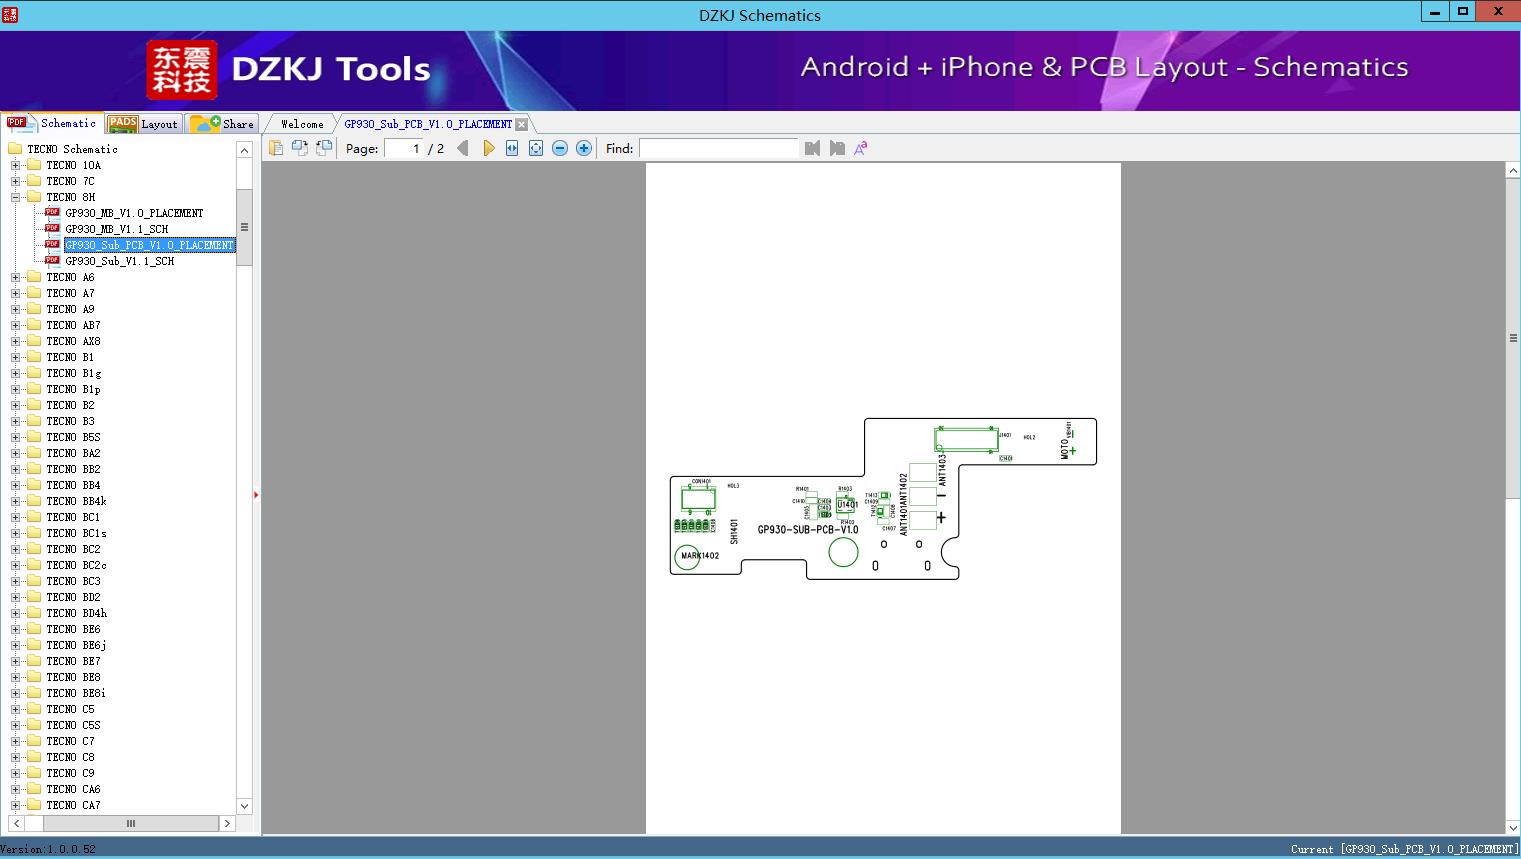Select the TECNO B1 folder
The image size is (1521, 859).
click(x=70, y=357)
